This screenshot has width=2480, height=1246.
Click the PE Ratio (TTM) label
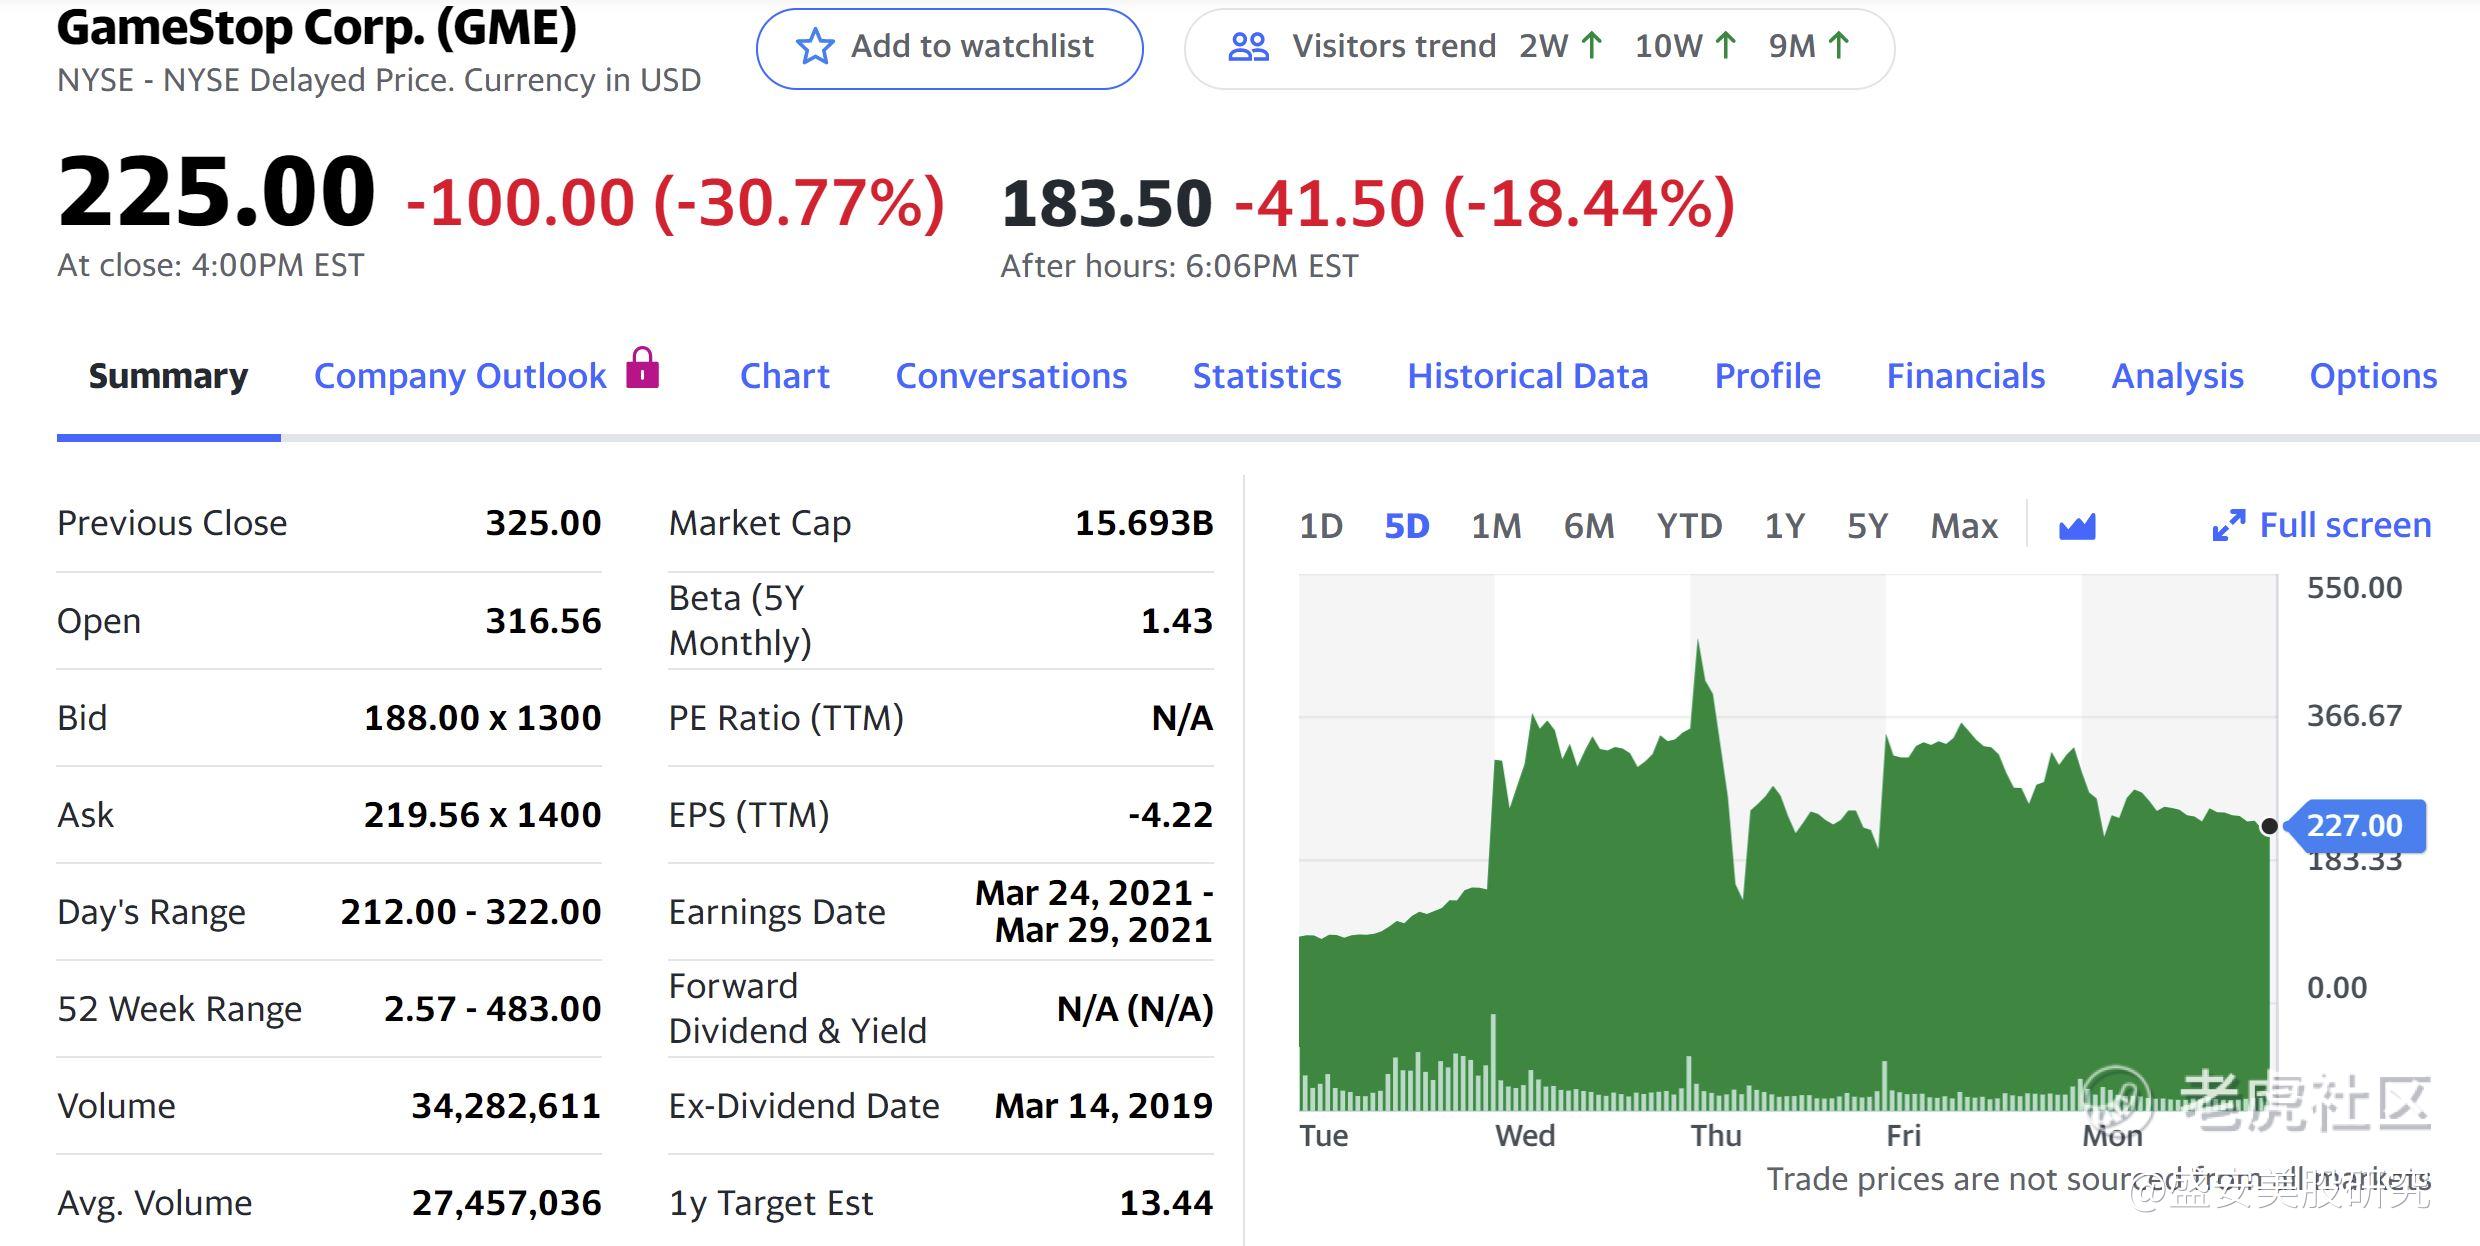tap(786, 718)
